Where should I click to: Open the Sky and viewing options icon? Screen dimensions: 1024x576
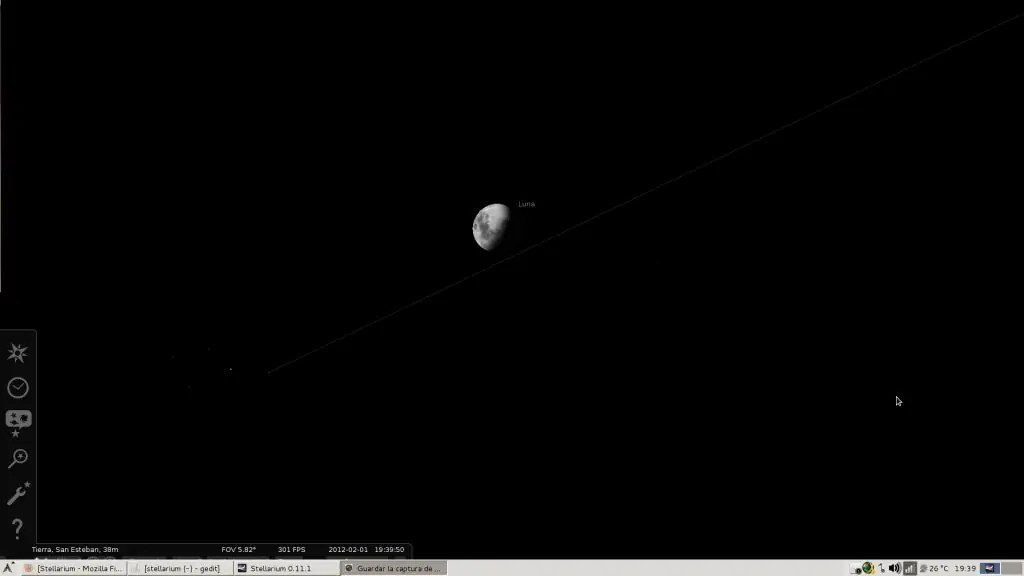click(x=18, y=423)
